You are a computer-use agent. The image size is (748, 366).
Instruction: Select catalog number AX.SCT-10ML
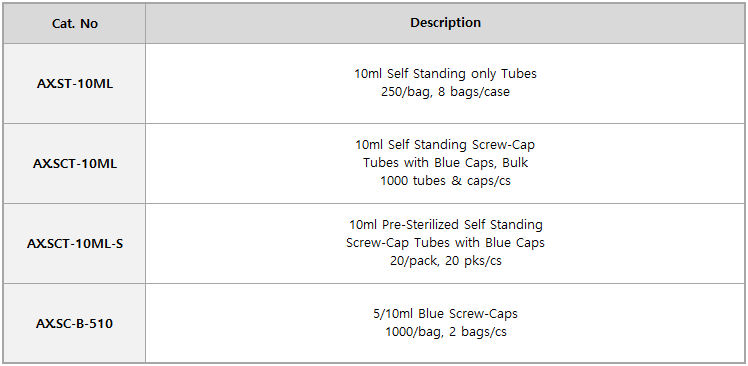point(75,164)
